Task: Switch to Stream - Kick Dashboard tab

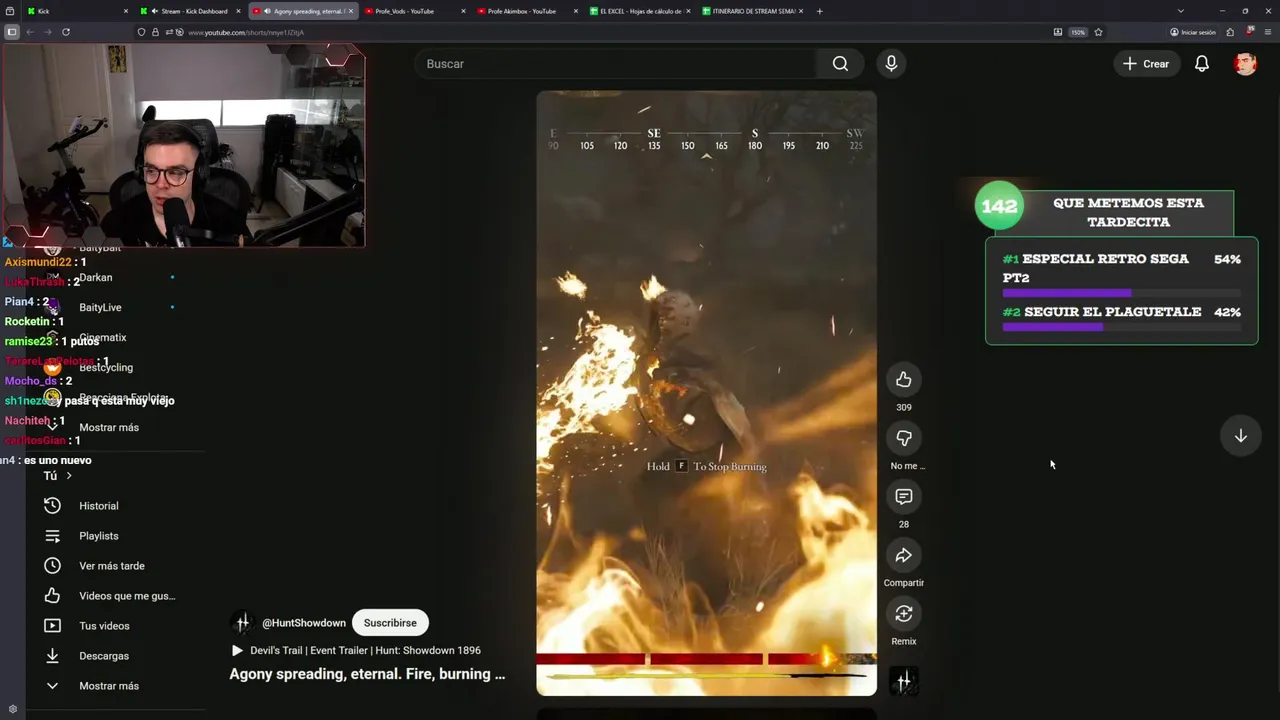Action: click(190, 11)
